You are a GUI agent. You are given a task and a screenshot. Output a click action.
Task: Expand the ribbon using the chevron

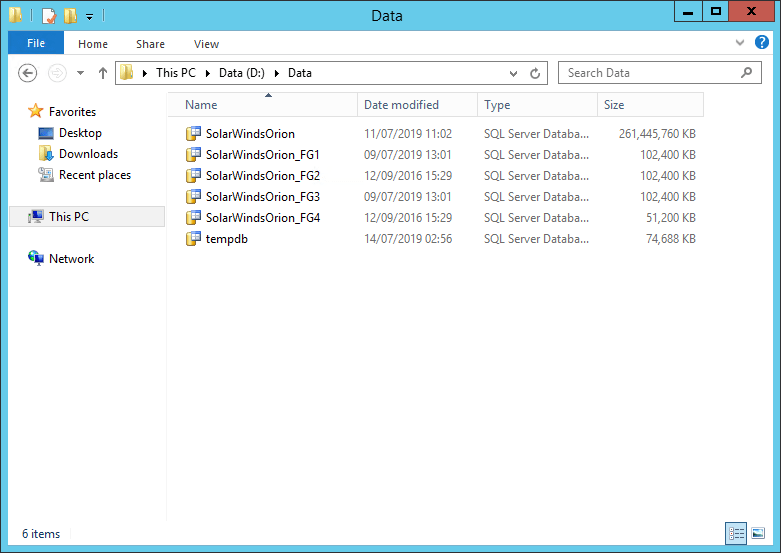coord(740,43)
